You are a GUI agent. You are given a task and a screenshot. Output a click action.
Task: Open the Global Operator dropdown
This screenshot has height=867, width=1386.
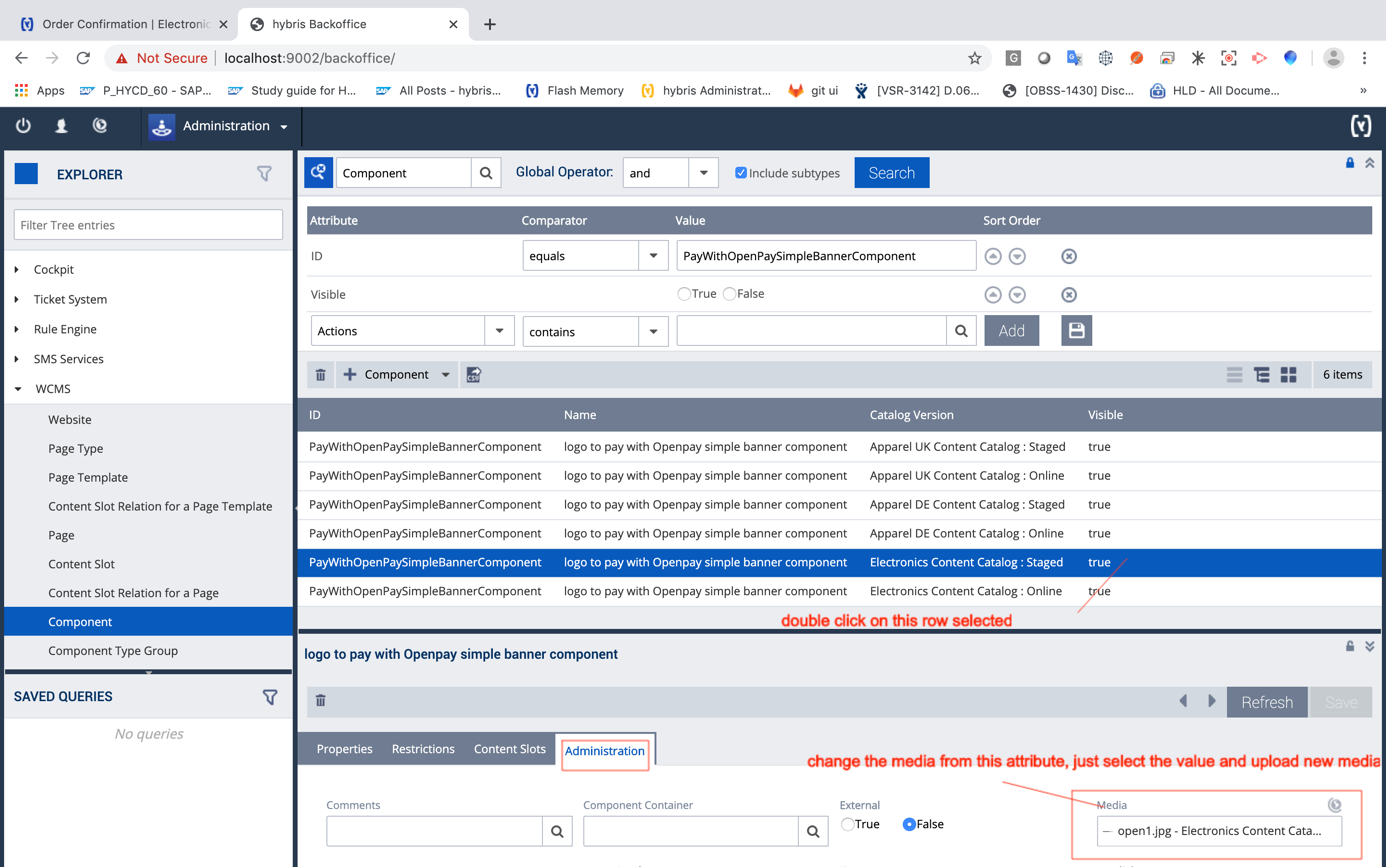point(703,173)
